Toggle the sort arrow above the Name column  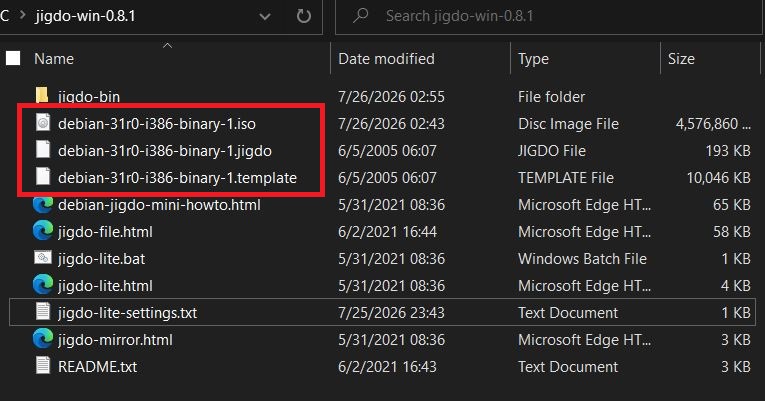167,45
